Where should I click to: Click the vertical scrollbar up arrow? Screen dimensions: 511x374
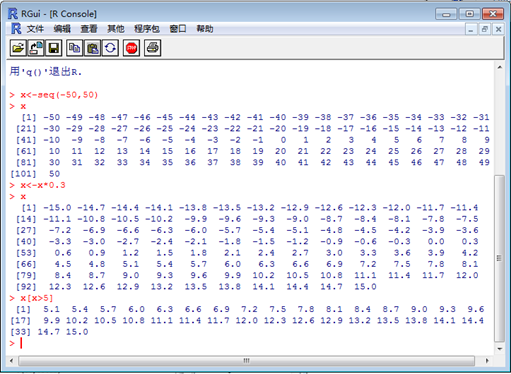pos(499,67)
